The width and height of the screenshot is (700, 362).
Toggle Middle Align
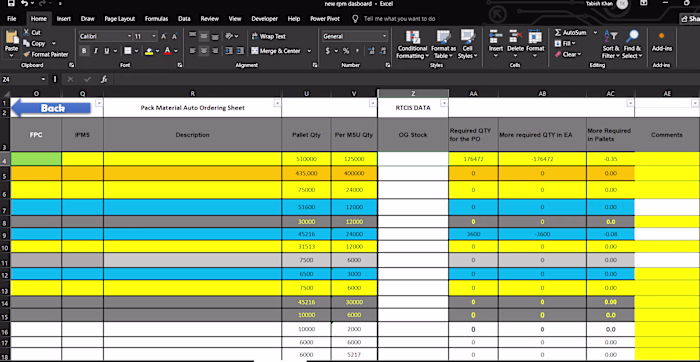coord(204,36)
